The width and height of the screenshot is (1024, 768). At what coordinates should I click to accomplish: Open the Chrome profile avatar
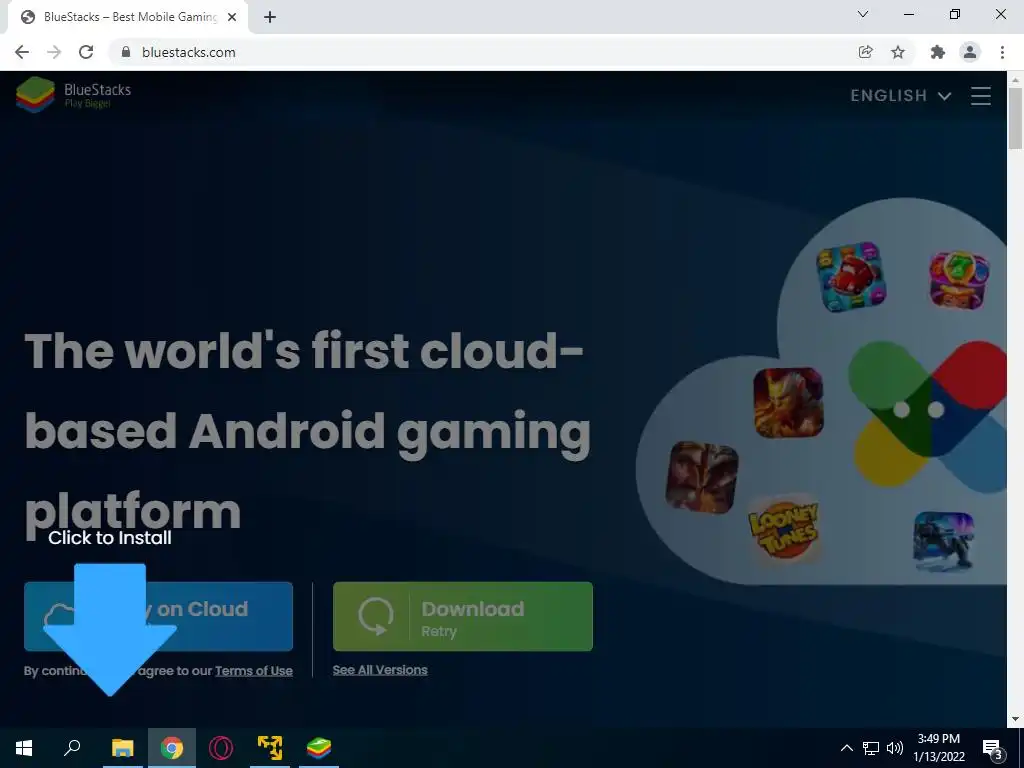click(x=970, y=52)
